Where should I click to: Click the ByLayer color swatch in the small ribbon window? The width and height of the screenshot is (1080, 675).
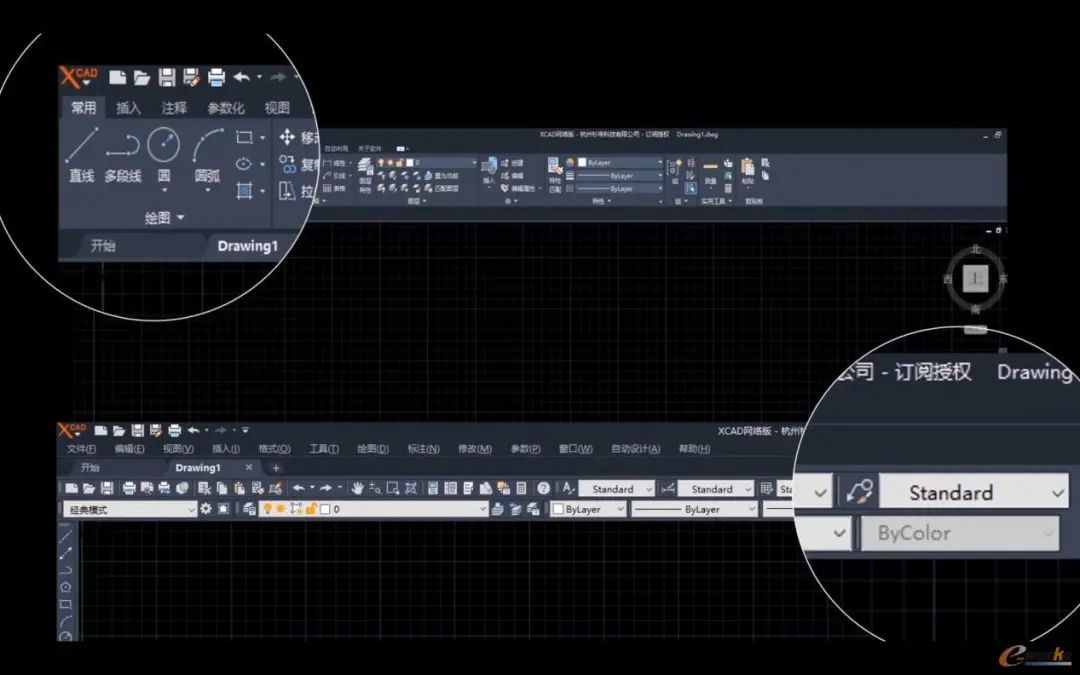(x=582, y=163)
